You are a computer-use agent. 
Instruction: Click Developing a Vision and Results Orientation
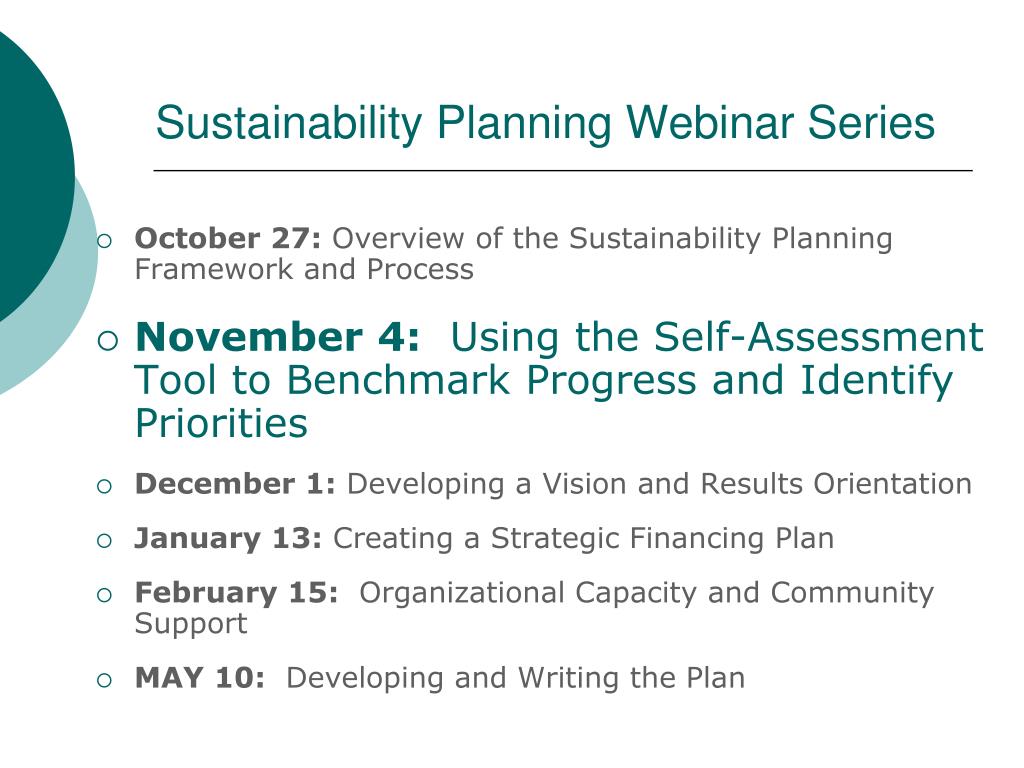pos(660,485)
